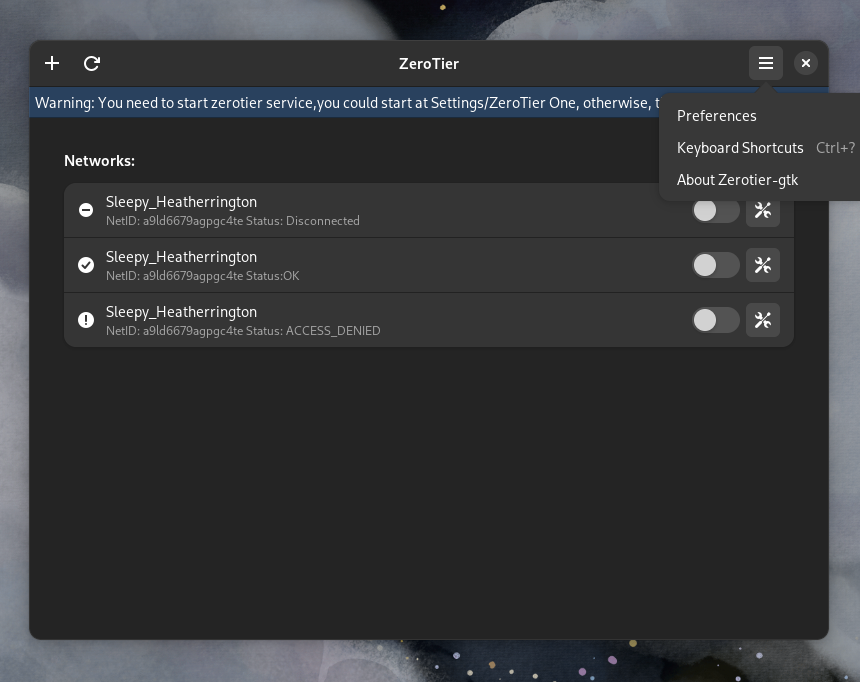This screenshot has width=860, height=682.
Task: Refresh the network list
Action: point(92,64)
